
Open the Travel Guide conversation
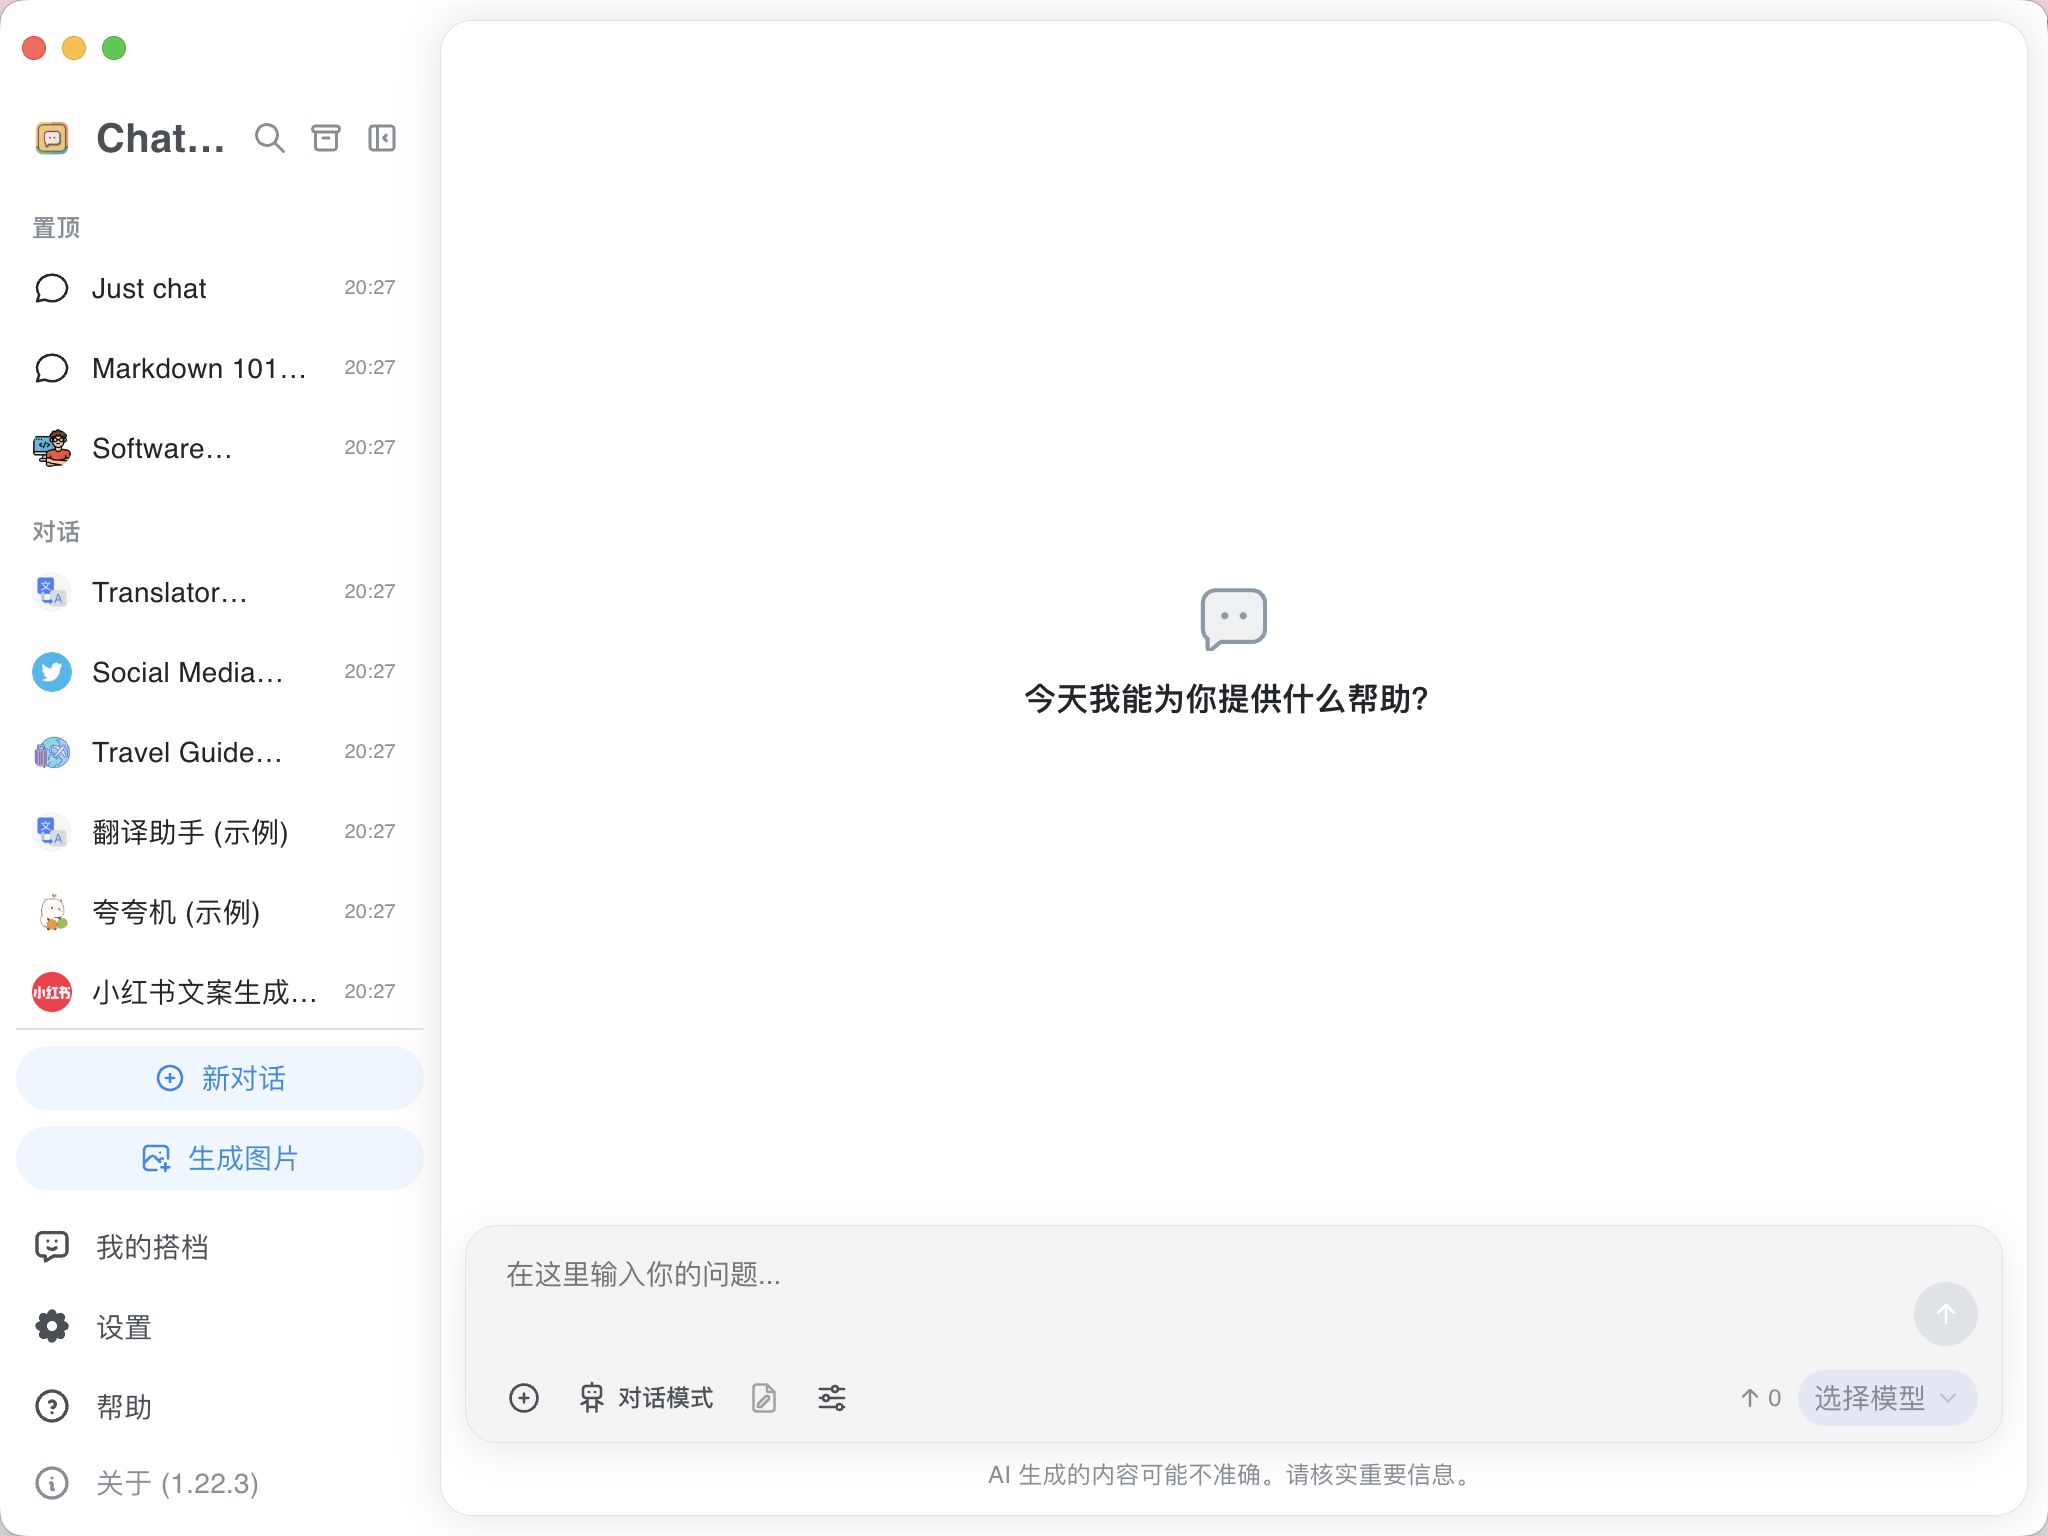[218, 752]
